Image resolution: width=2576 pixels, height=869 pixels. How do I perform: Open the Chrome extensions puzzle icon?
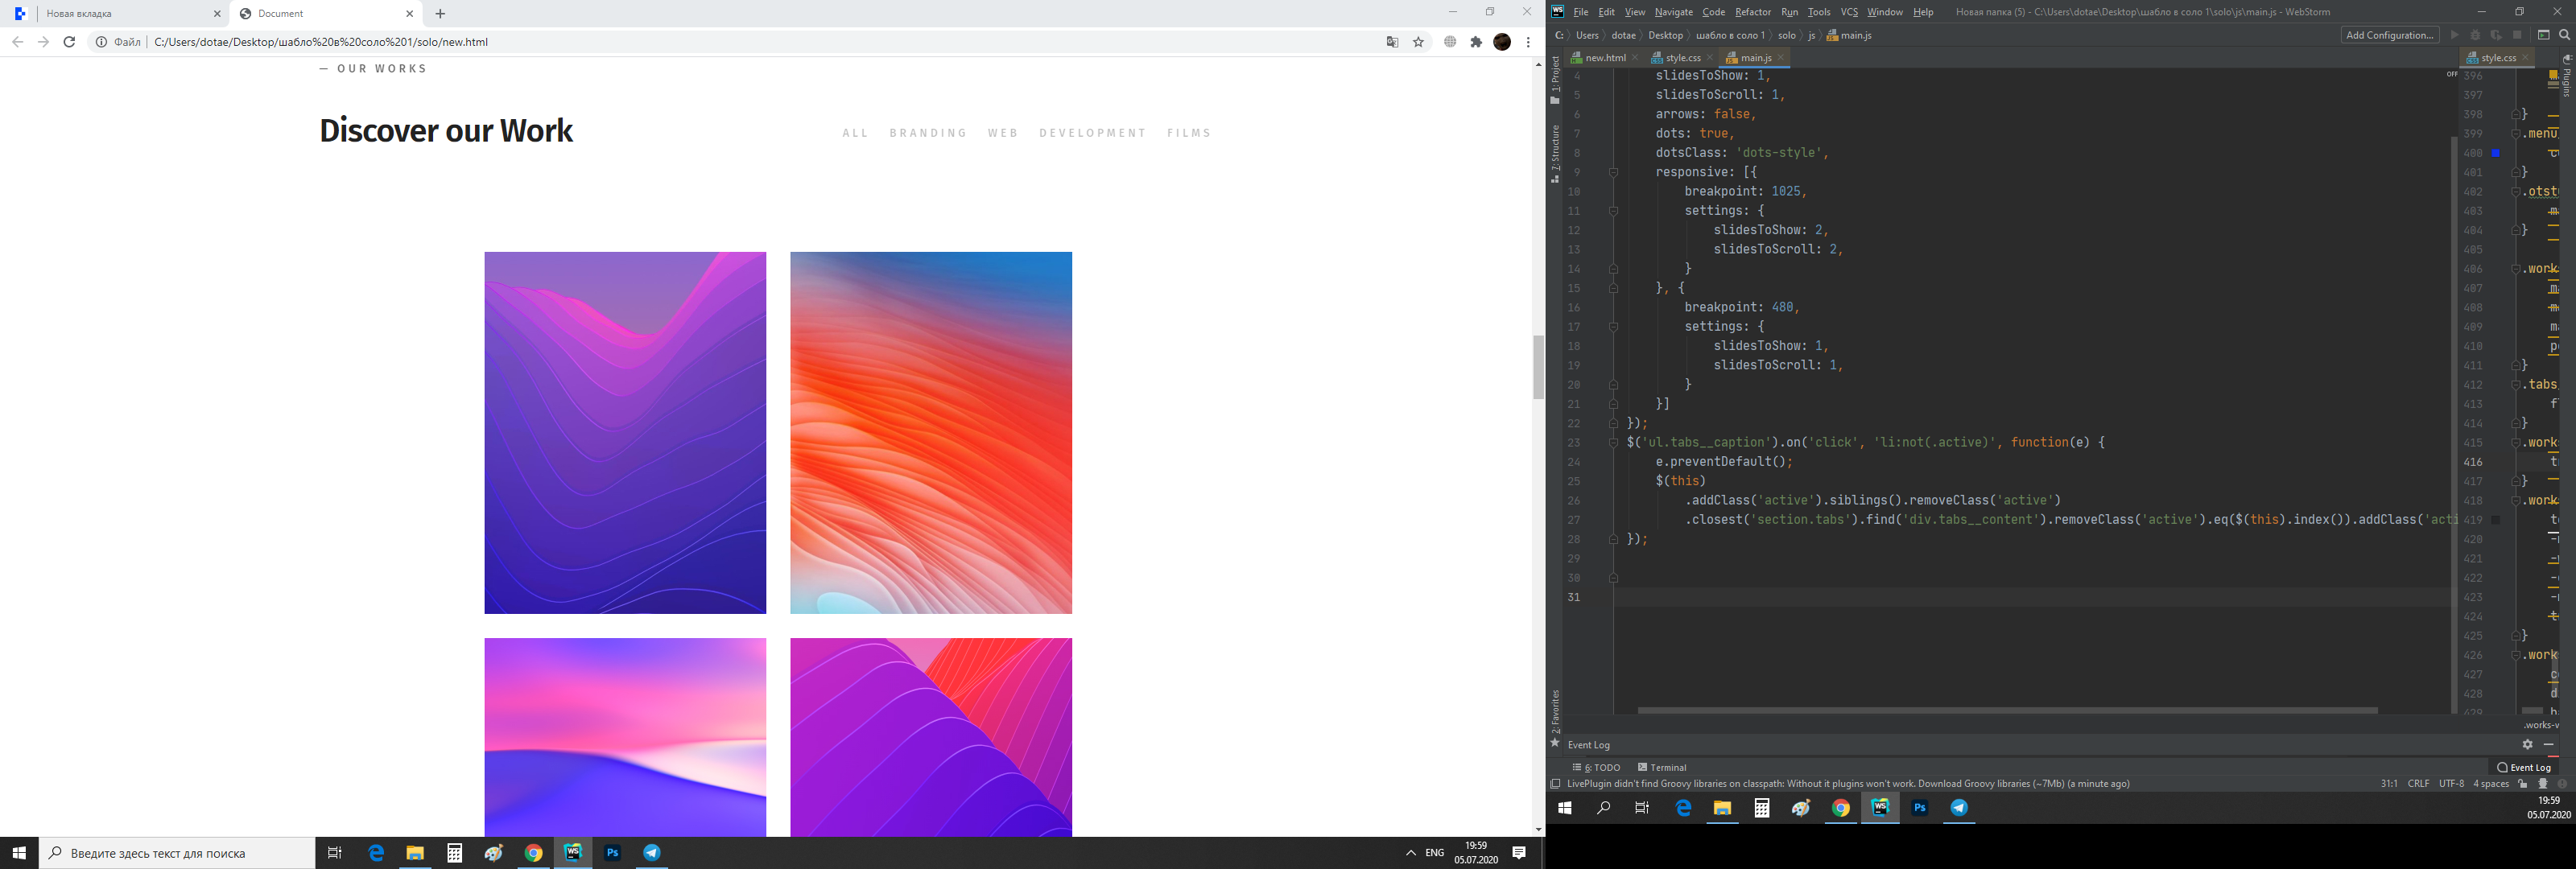1476,42
